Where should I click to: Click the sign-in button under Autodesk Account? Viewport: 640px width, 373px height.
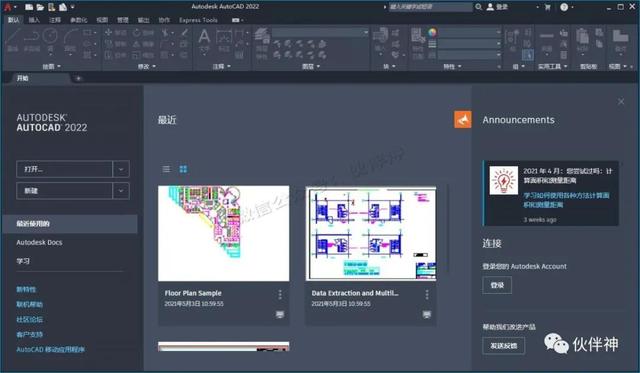coord(497,285)
